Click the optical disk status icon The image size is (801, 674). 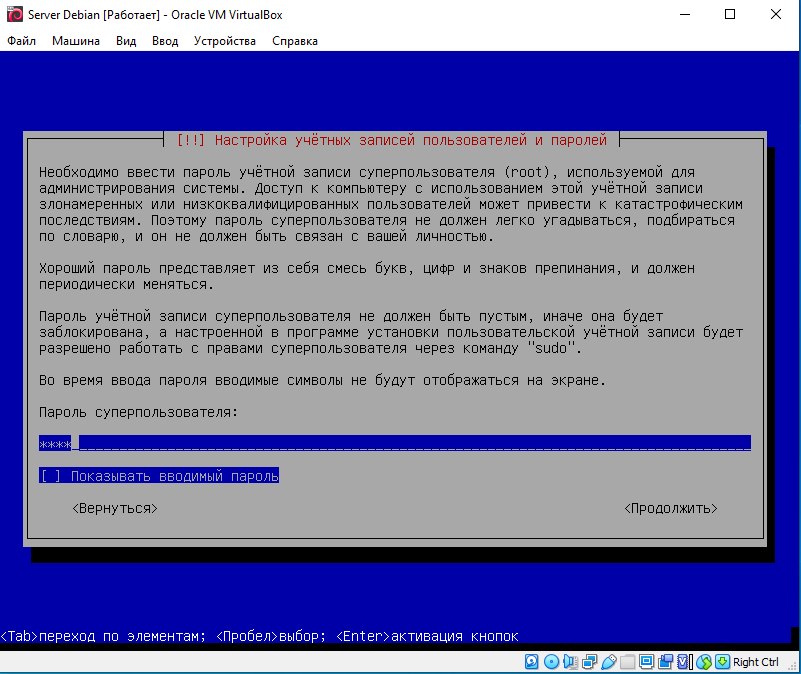coord(550,662)
